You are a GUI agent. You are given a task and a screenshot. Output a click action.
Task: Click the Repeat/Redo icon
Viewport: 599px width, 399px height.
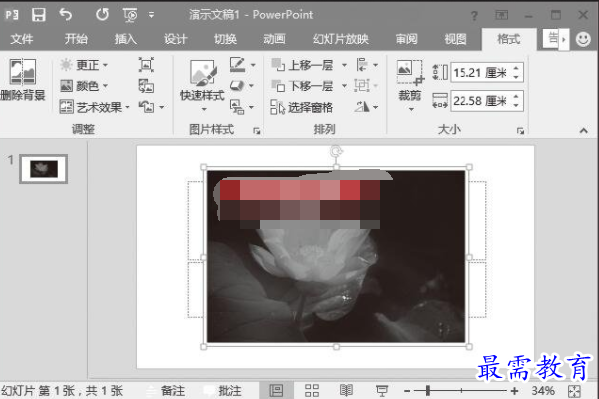pyautogui.click(x=102, y=15)
